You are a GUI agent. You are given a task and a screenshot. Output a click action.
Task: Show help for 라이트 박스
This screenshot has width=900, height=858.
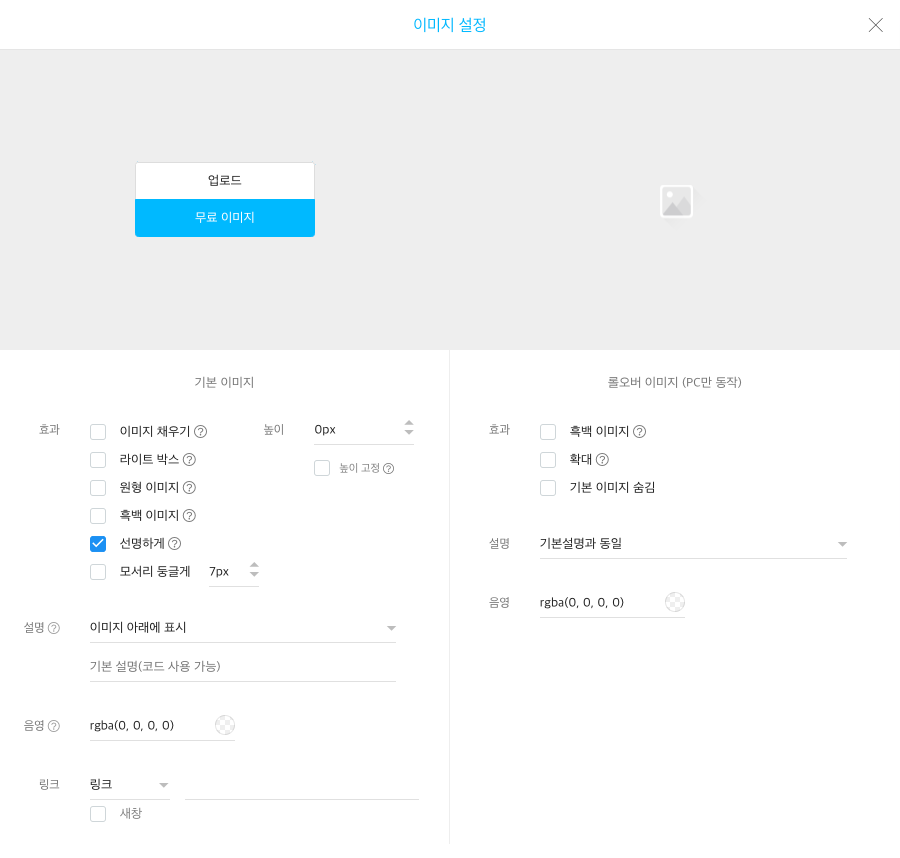point(189,460)
